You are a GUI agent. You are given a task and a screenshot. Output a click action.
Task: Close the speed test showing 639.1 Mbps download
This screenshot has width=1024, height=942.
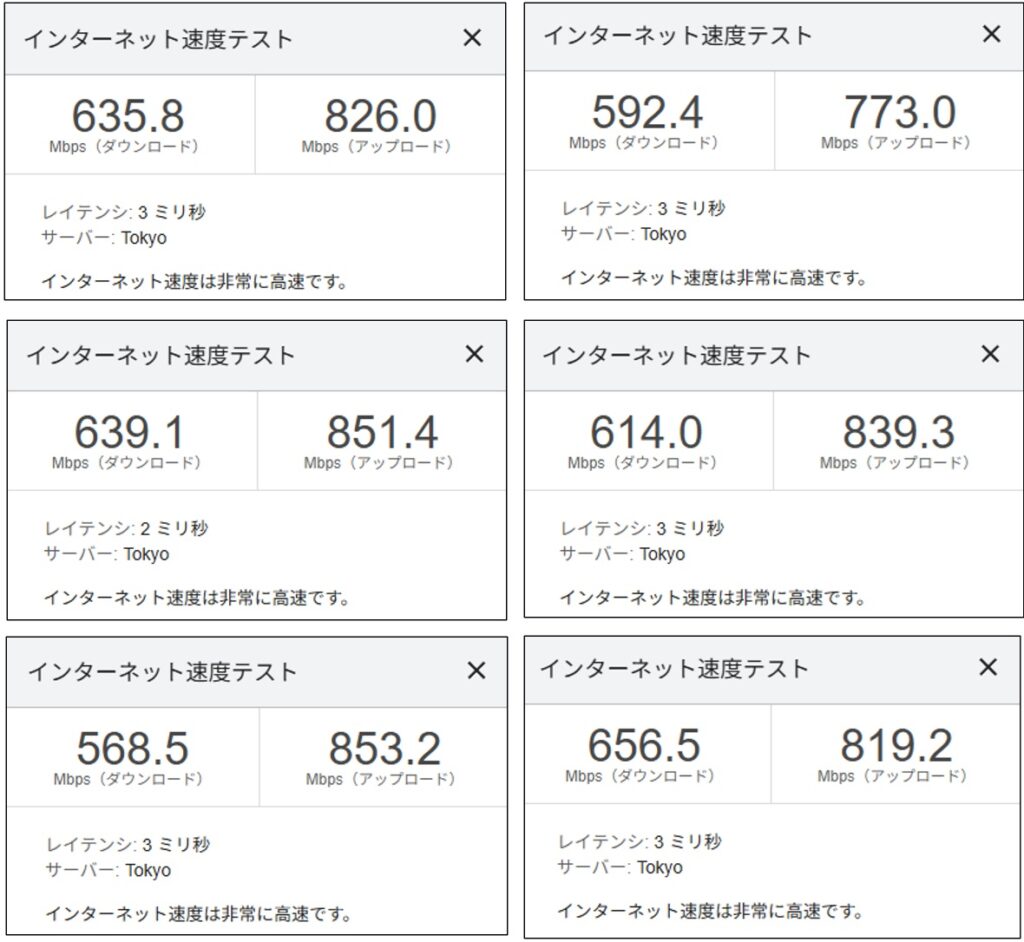click(474, 354)
